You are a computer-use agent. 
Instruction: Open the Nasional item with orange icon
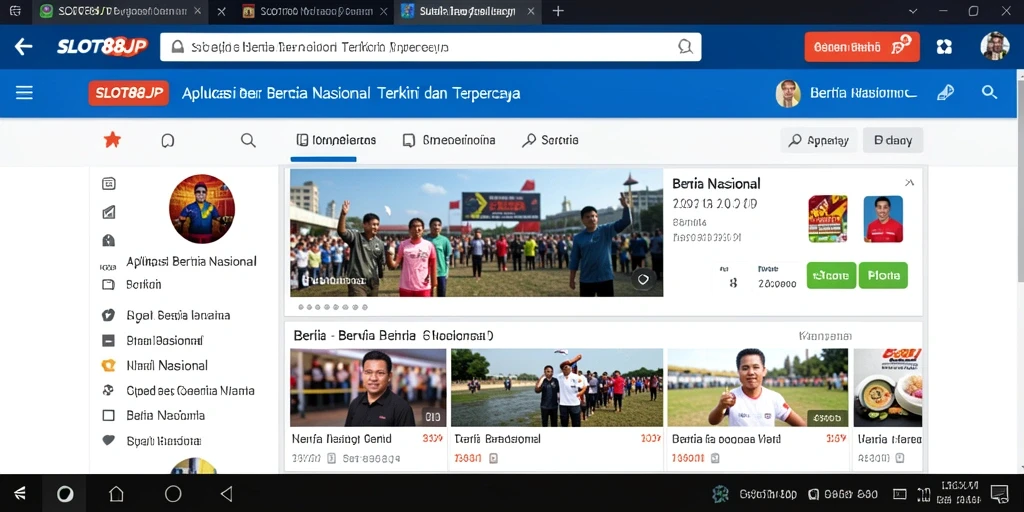coord(155,366)
